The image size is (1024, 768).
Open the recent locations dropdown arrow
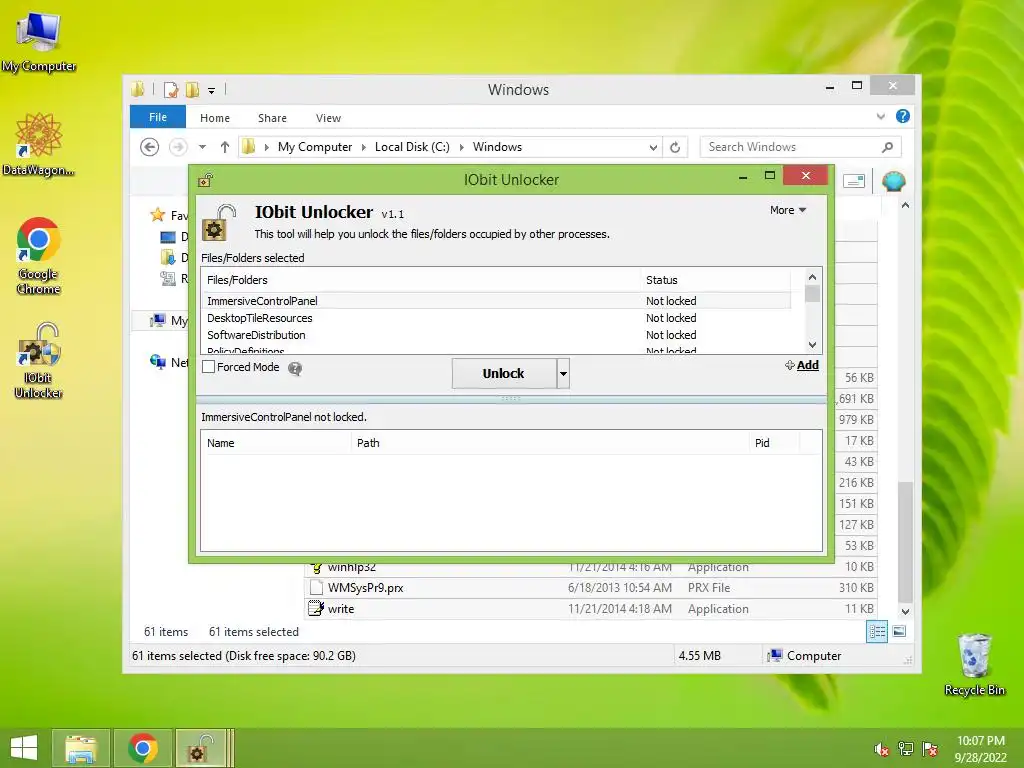pyautogui.click(x=202, y=147)
